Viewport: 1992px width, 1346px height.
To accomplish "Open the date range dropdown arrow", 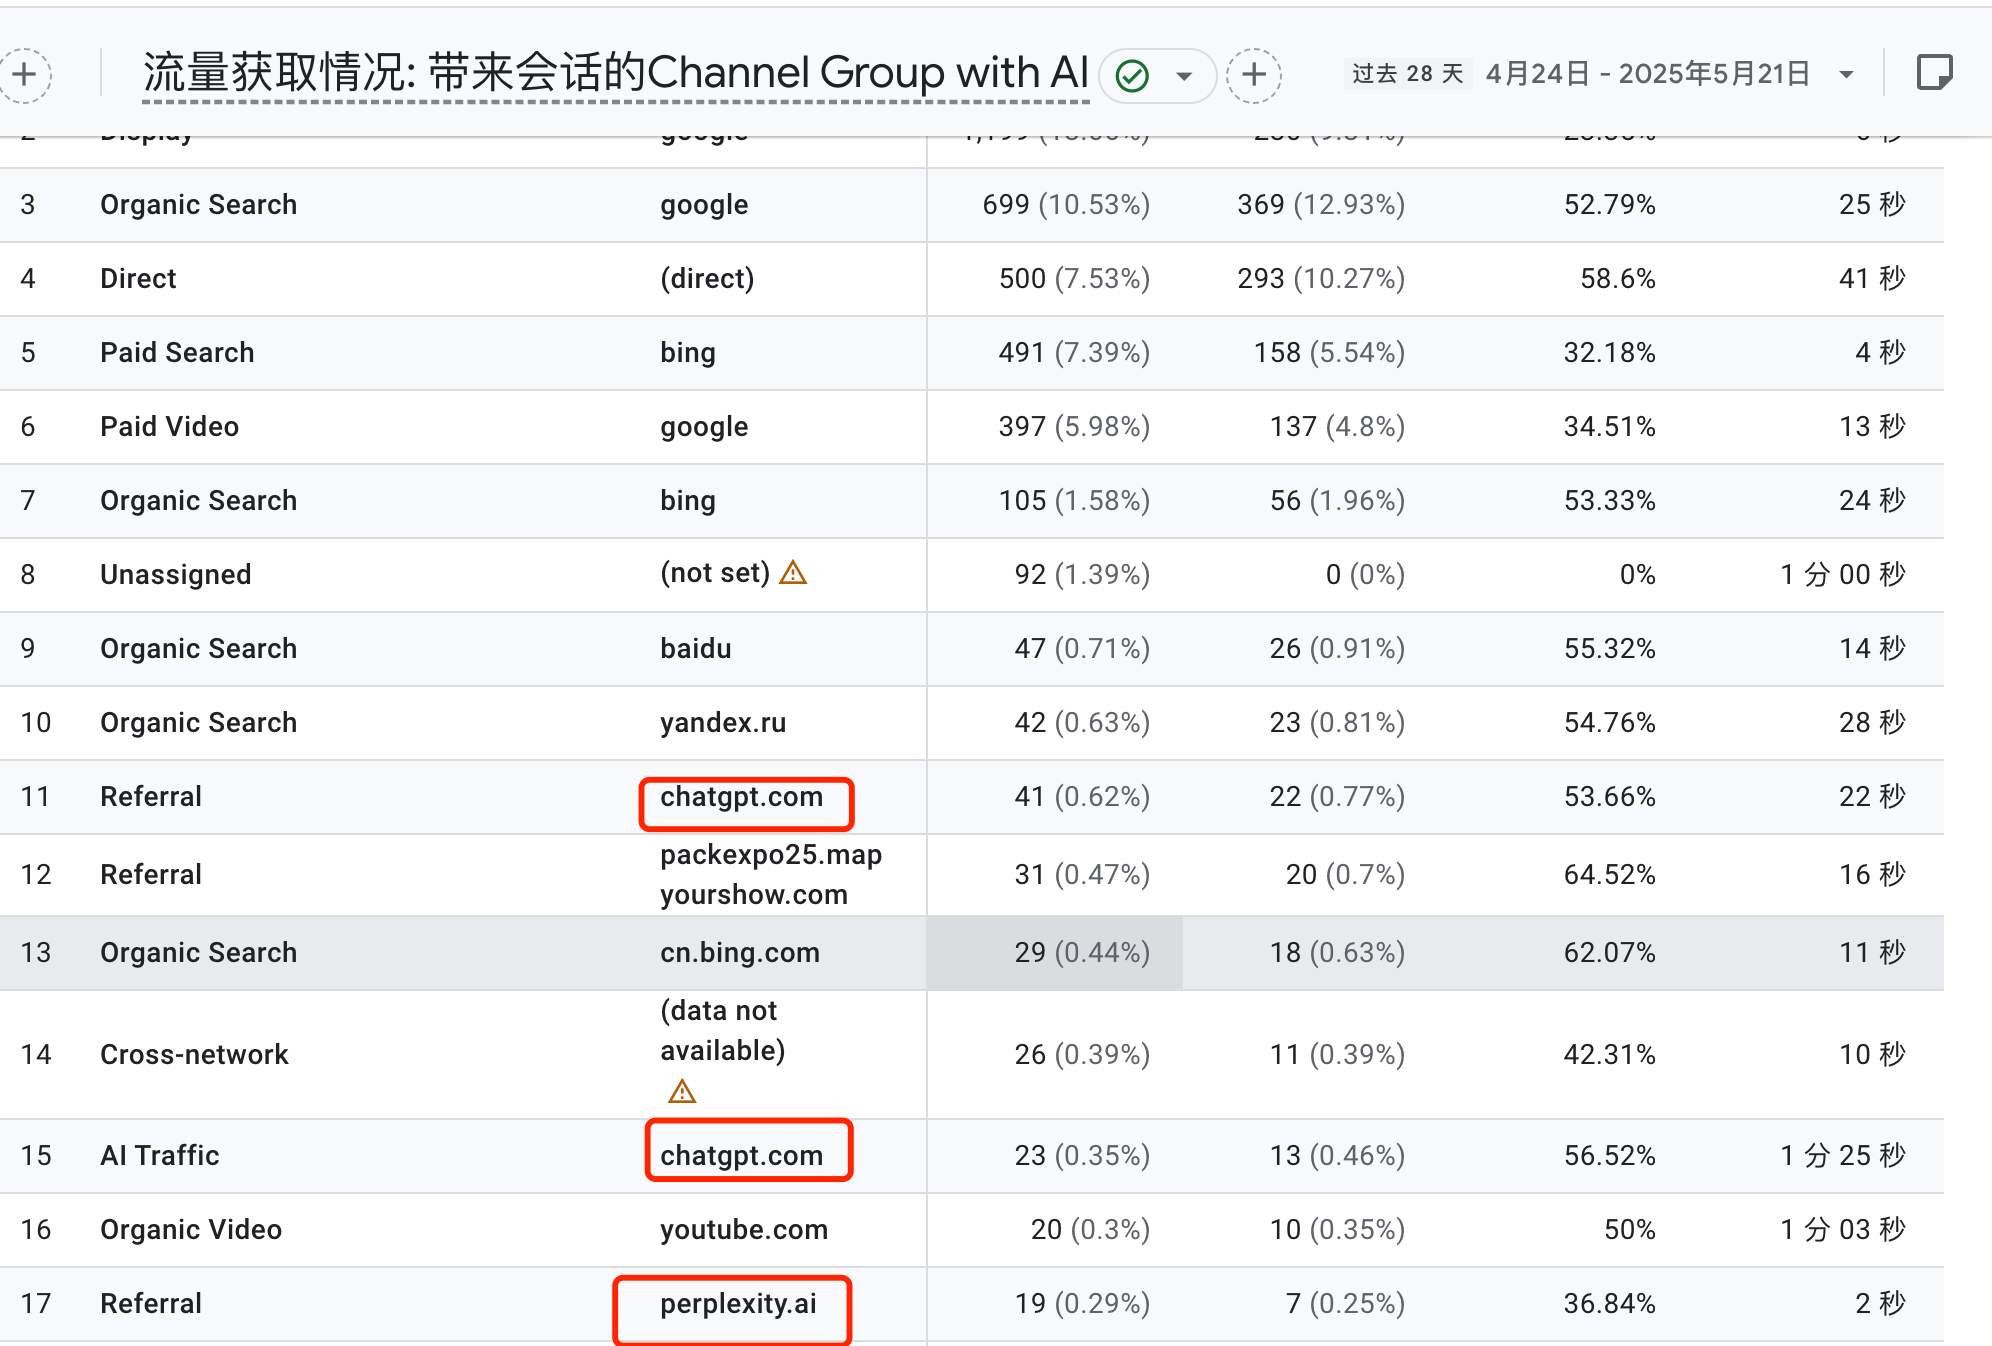I will point(1846,75).
